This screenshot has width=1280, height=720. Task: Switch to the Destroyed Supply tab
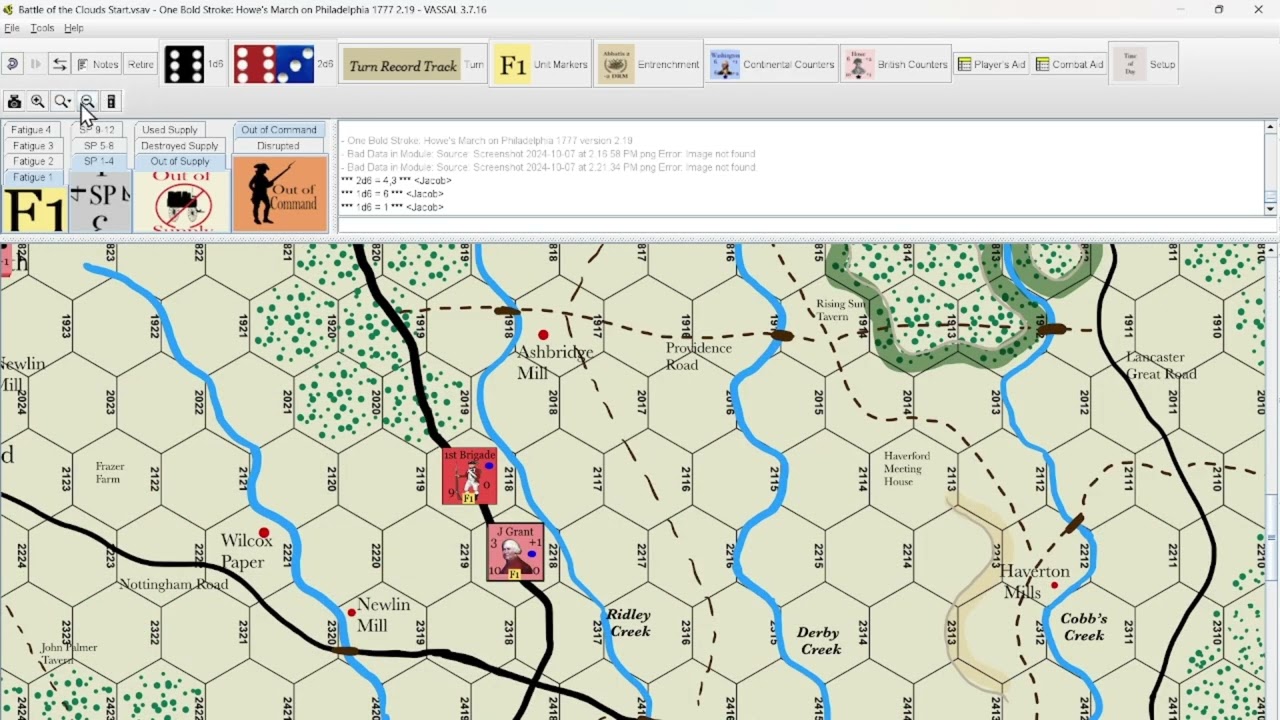[180, 145]
